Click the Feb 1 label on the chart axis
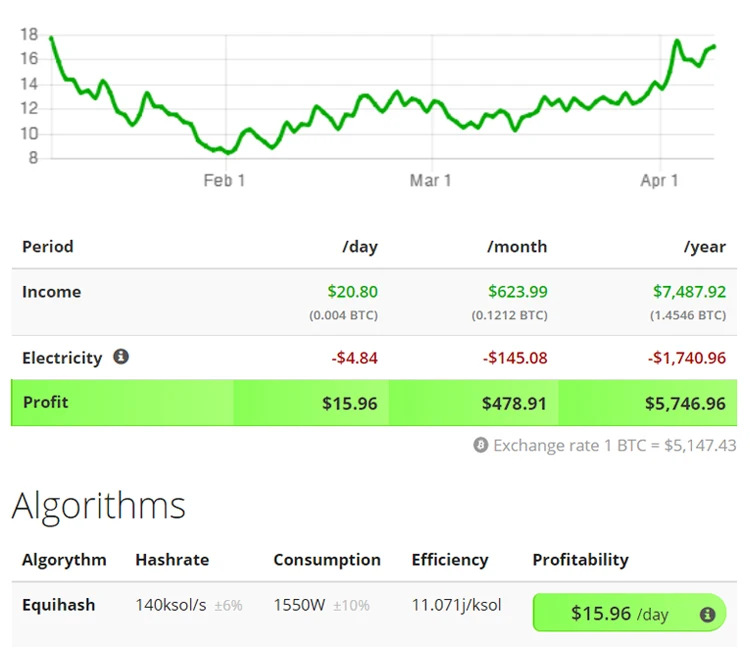The width and height of the screenshot is (750, 655). [224, 180]
